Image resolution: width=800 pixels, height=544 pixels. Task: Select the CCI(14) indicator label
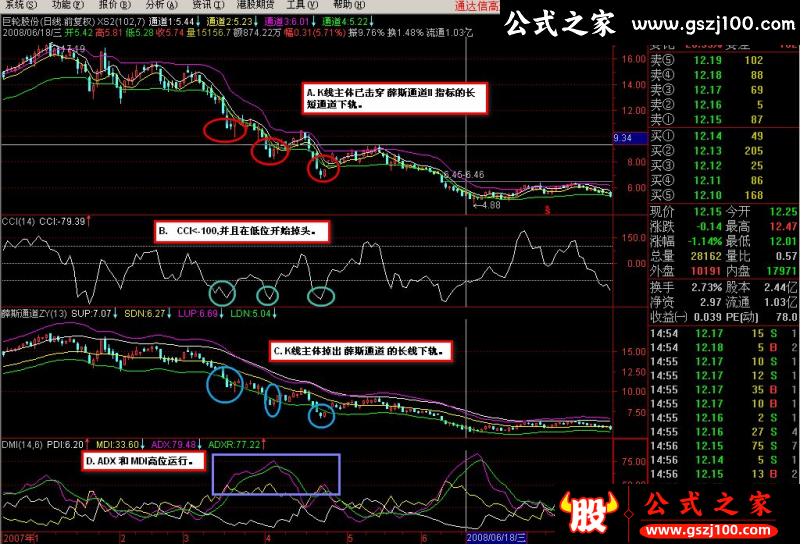[x=18, y=221]
